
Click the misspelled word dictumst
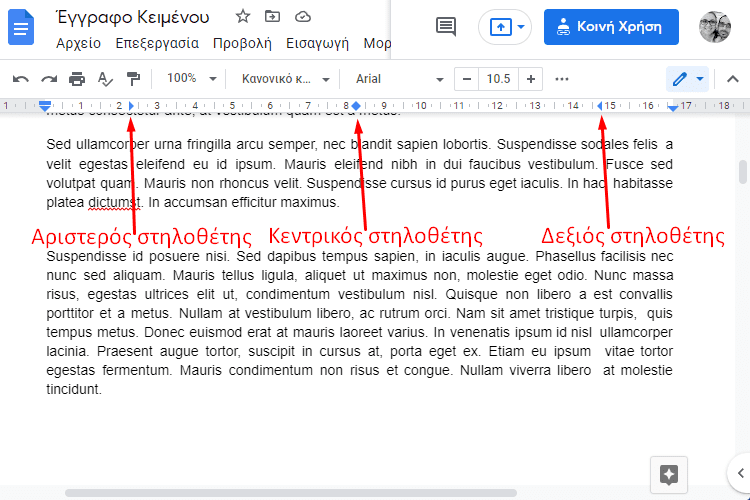pos(115,202)
